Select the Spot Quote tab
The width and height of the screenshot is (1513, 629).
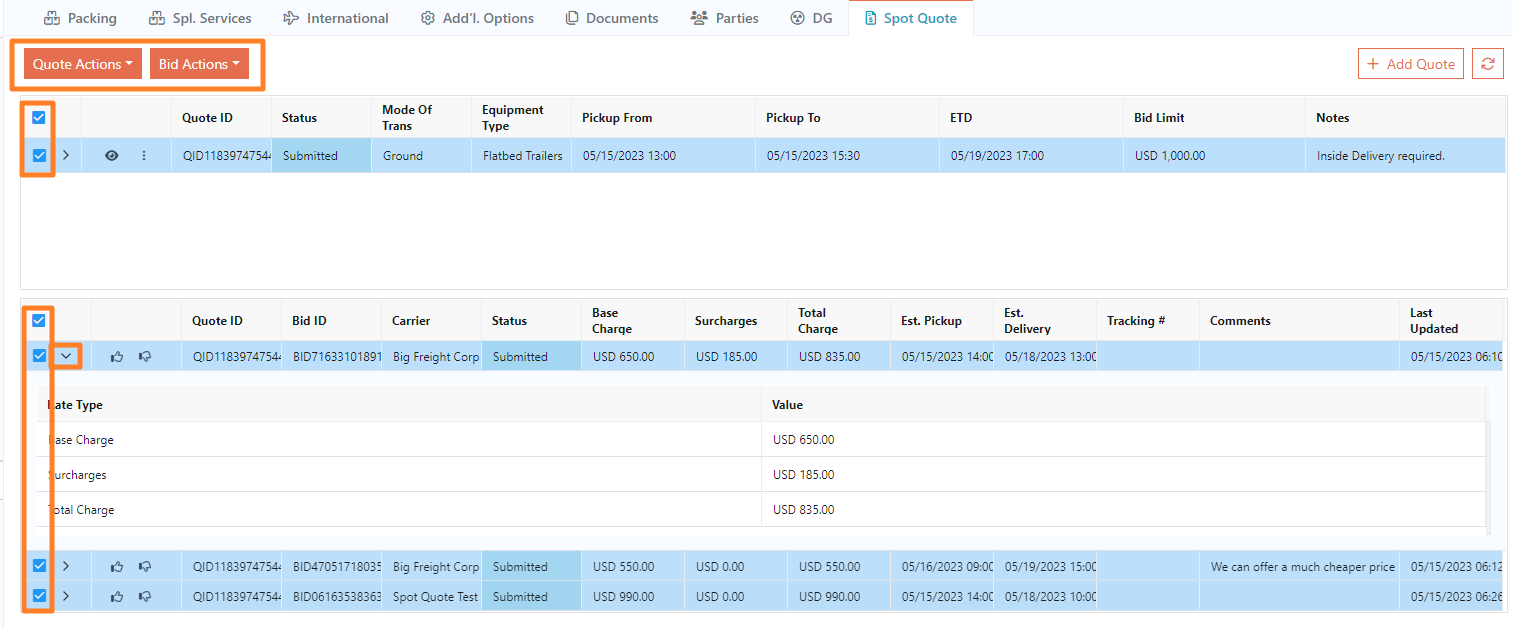[x=910, y=18]
